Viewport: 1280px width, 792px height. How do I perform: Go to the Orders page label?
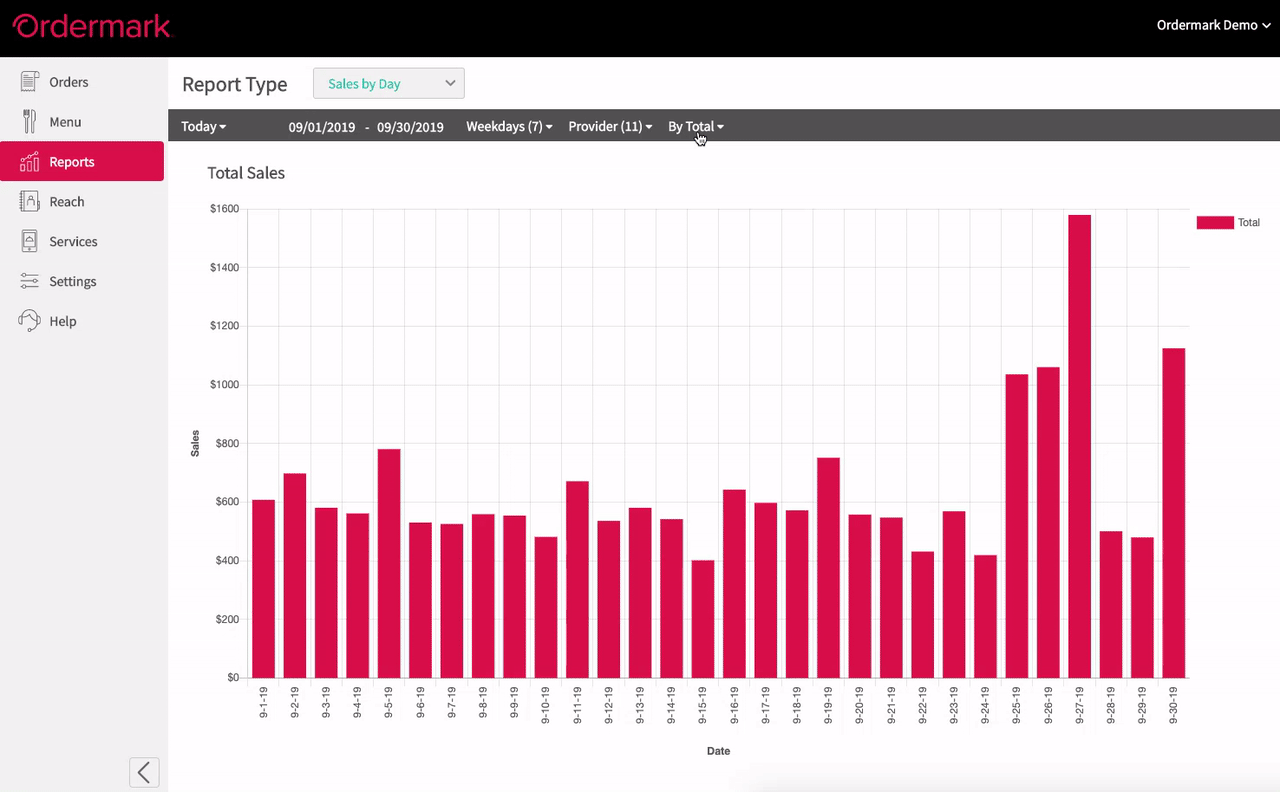69,82
